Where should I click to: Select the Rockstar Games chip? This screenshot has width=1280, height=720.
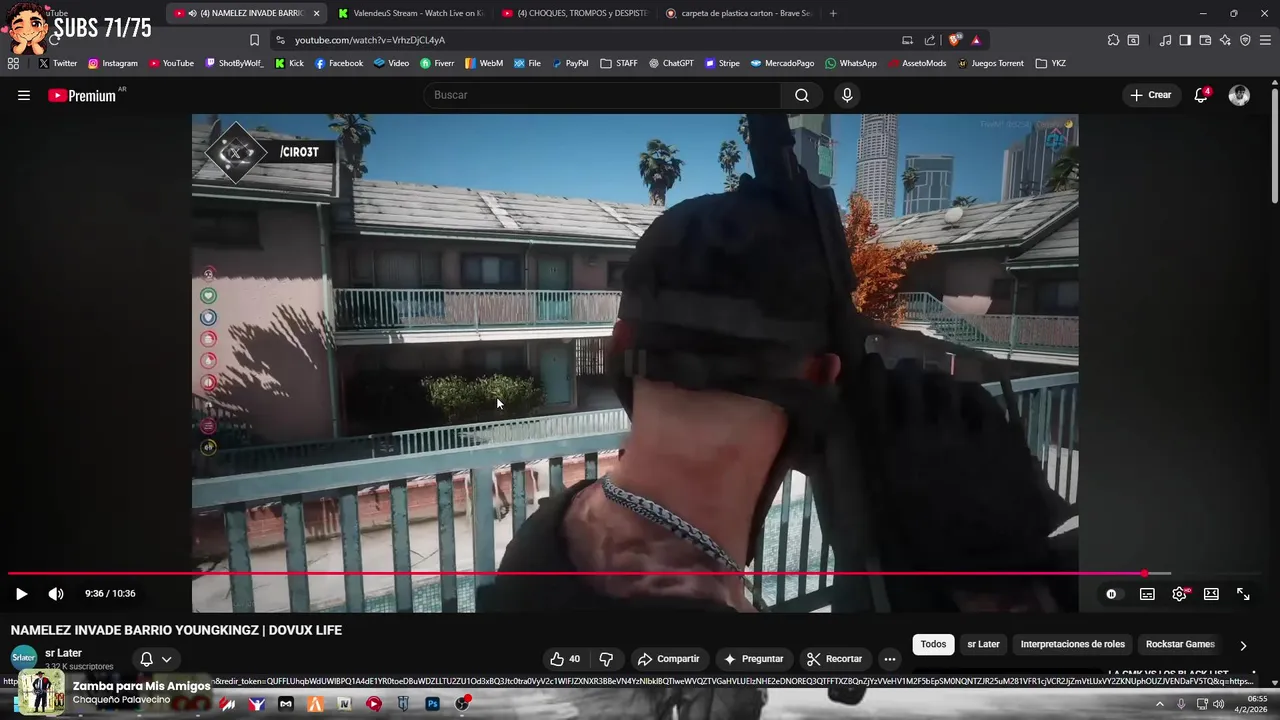pos(1180,644)
